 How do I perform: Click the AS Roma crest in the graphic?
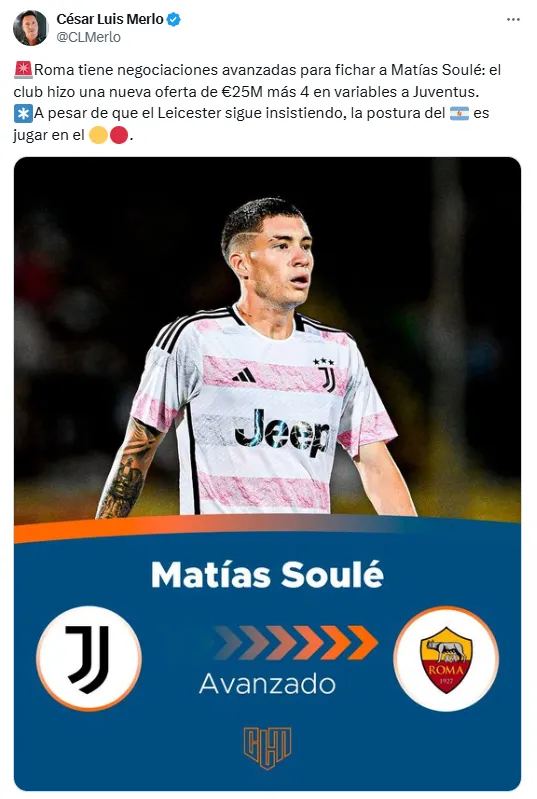[x=446, y=659]
